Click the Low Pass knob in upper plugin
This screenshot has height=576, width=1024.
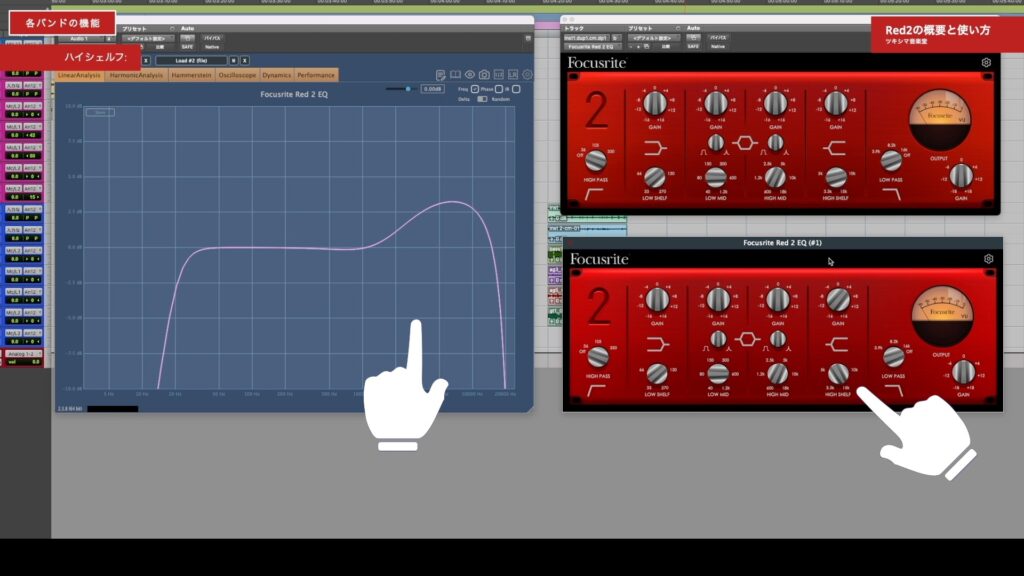click(x=891, y=160)
